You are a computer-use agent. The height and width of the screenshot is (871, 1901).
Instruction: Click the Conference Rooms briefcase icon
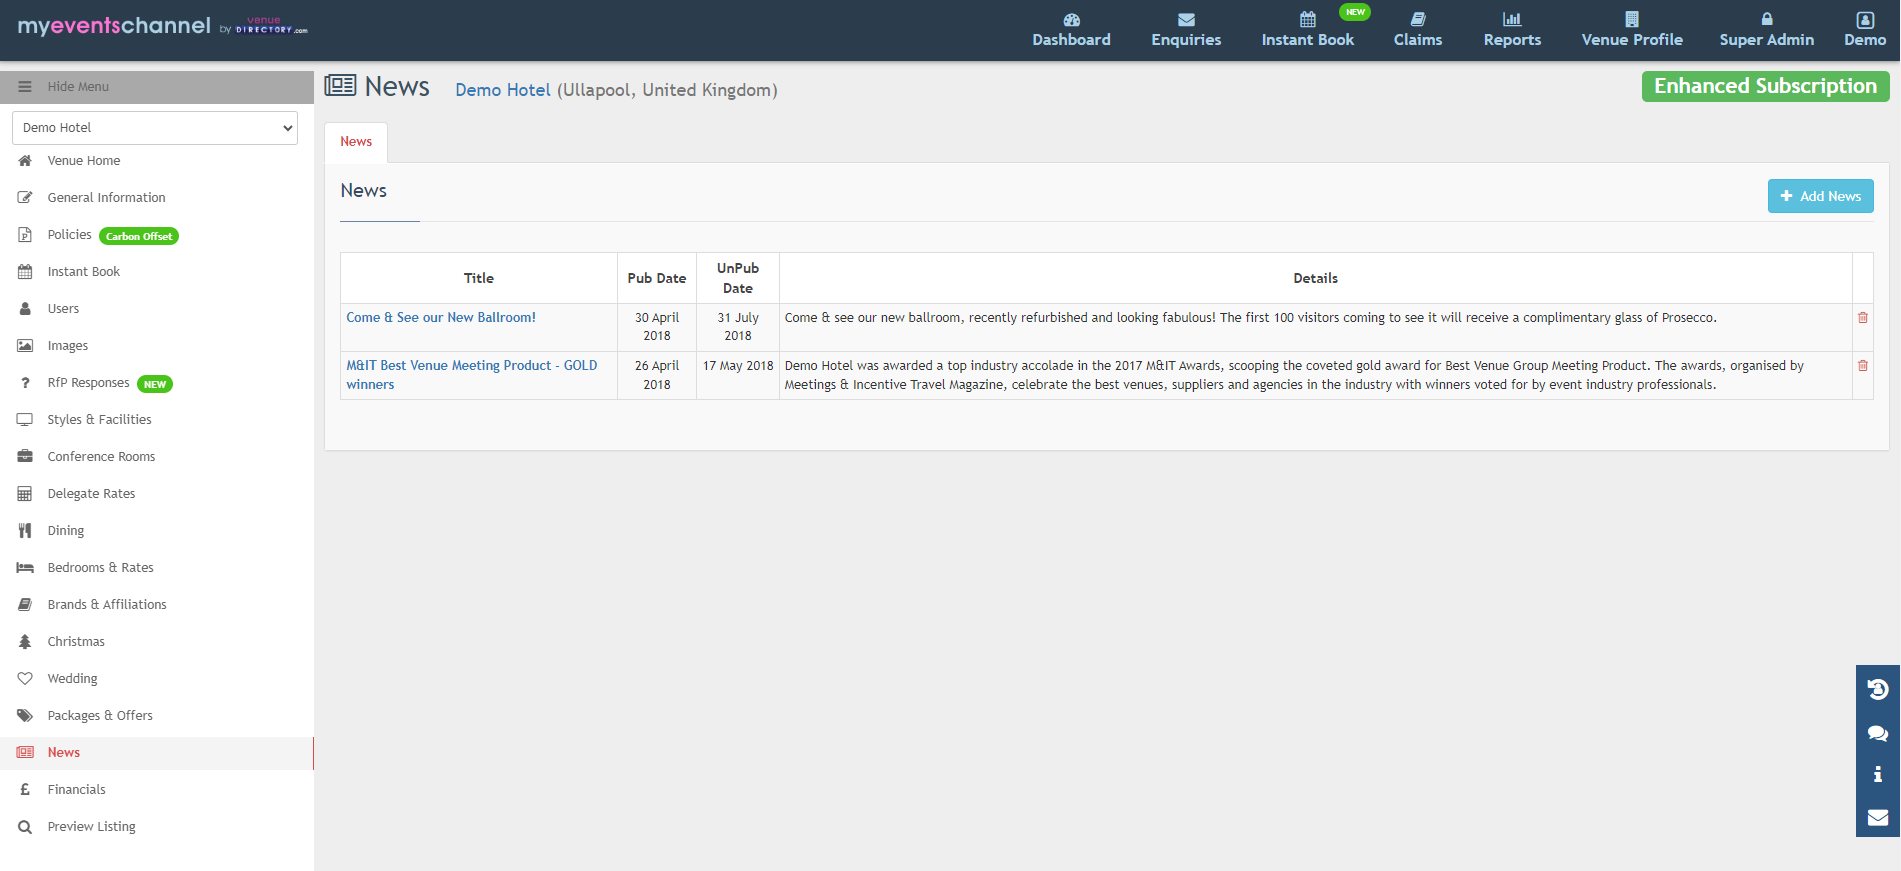(x=25, y=456)
